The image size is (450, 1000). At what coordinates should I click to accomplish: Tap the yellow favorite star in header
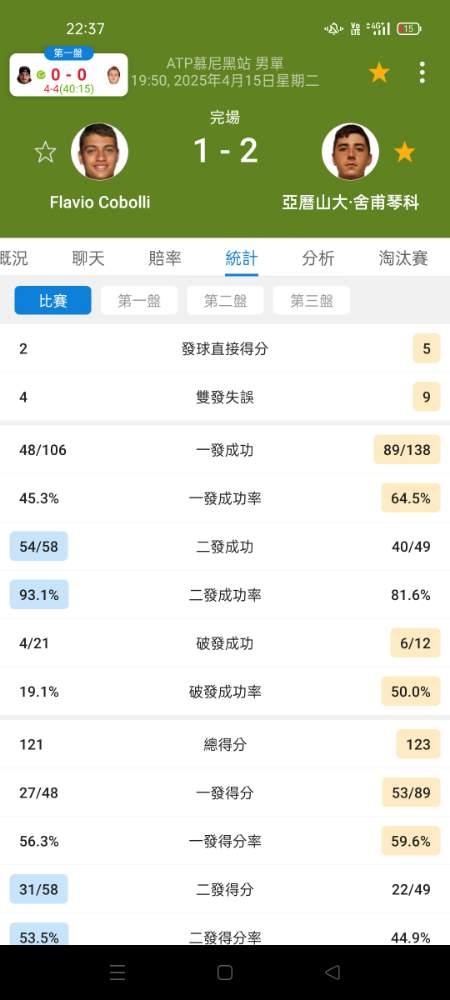click(379, 73)
